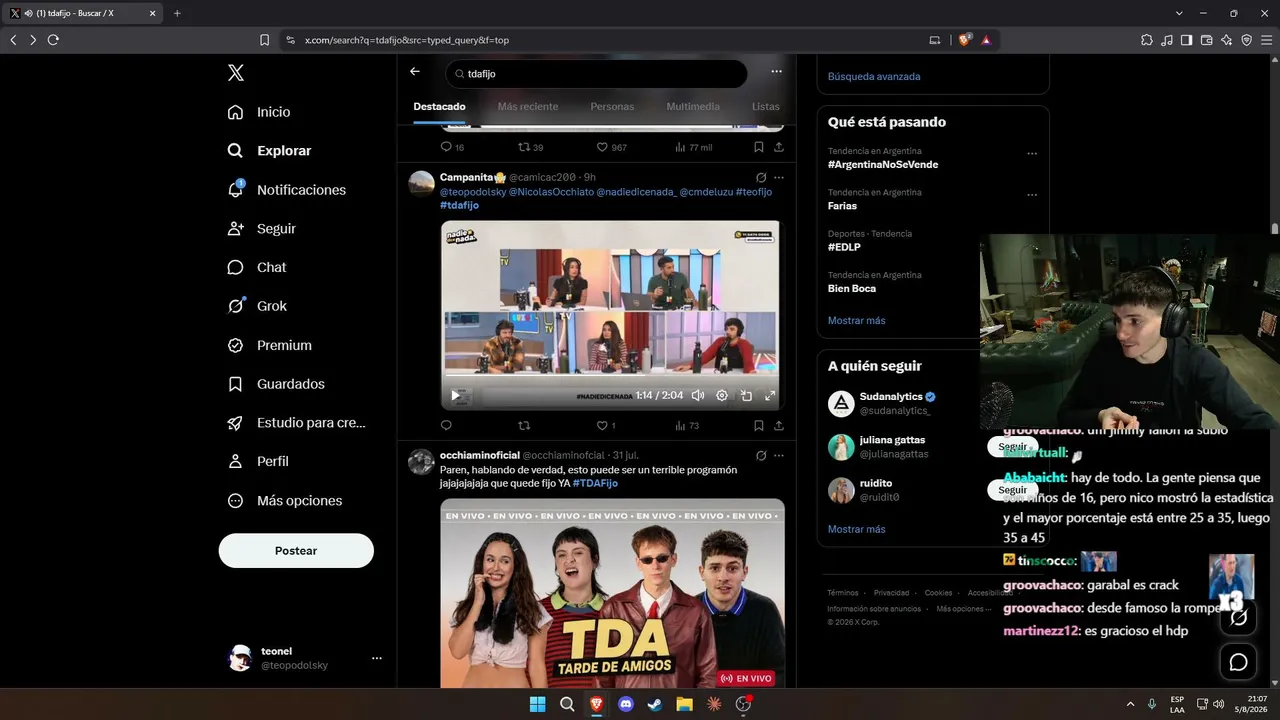Click the browser address bar
Viewport: 1280px width, 720px height.
pyautogui.click(x=610, y=40)
